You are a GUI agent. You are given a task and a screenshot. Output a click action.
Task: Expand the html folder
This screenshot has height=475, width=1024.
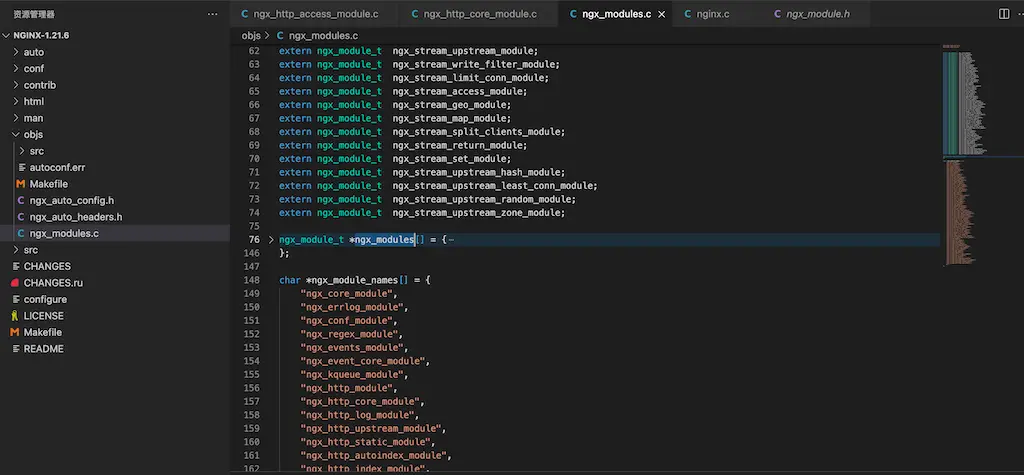(x=33, y=101)
